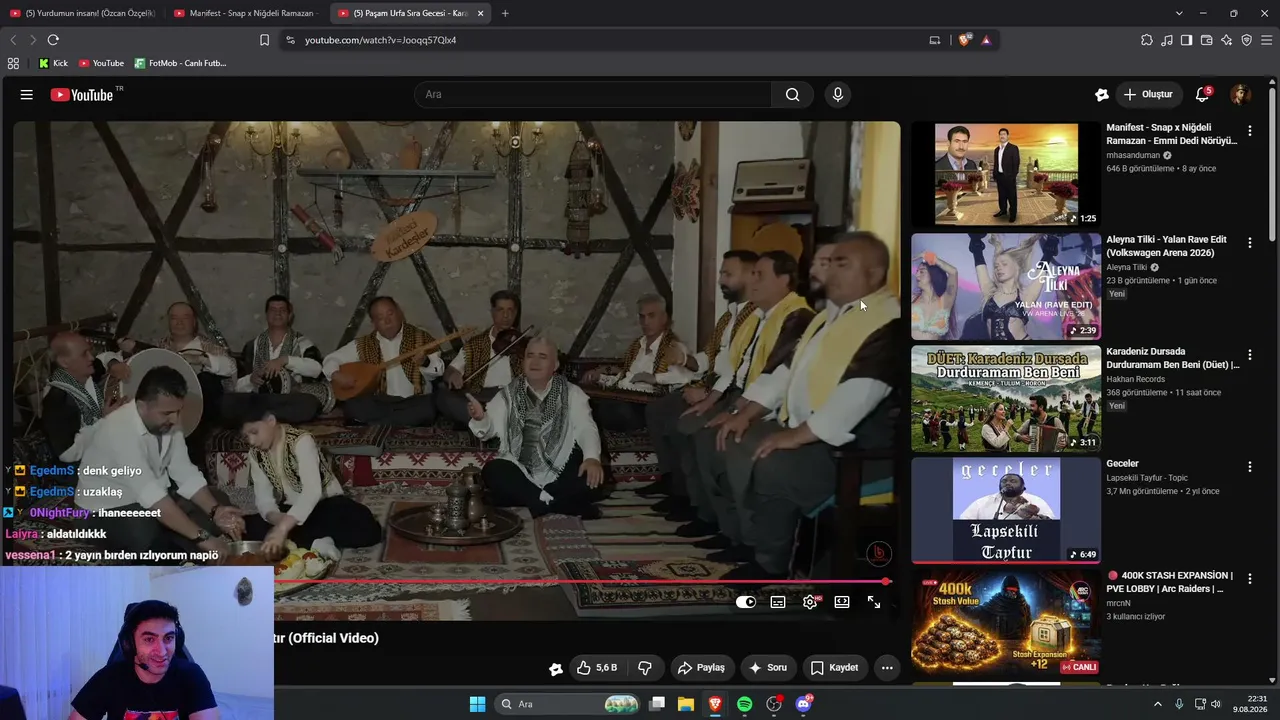The height and width of the screenshot is (720, 1280).
Task: Open the tab search dropdown arrow
Action: pos(1179,13)
